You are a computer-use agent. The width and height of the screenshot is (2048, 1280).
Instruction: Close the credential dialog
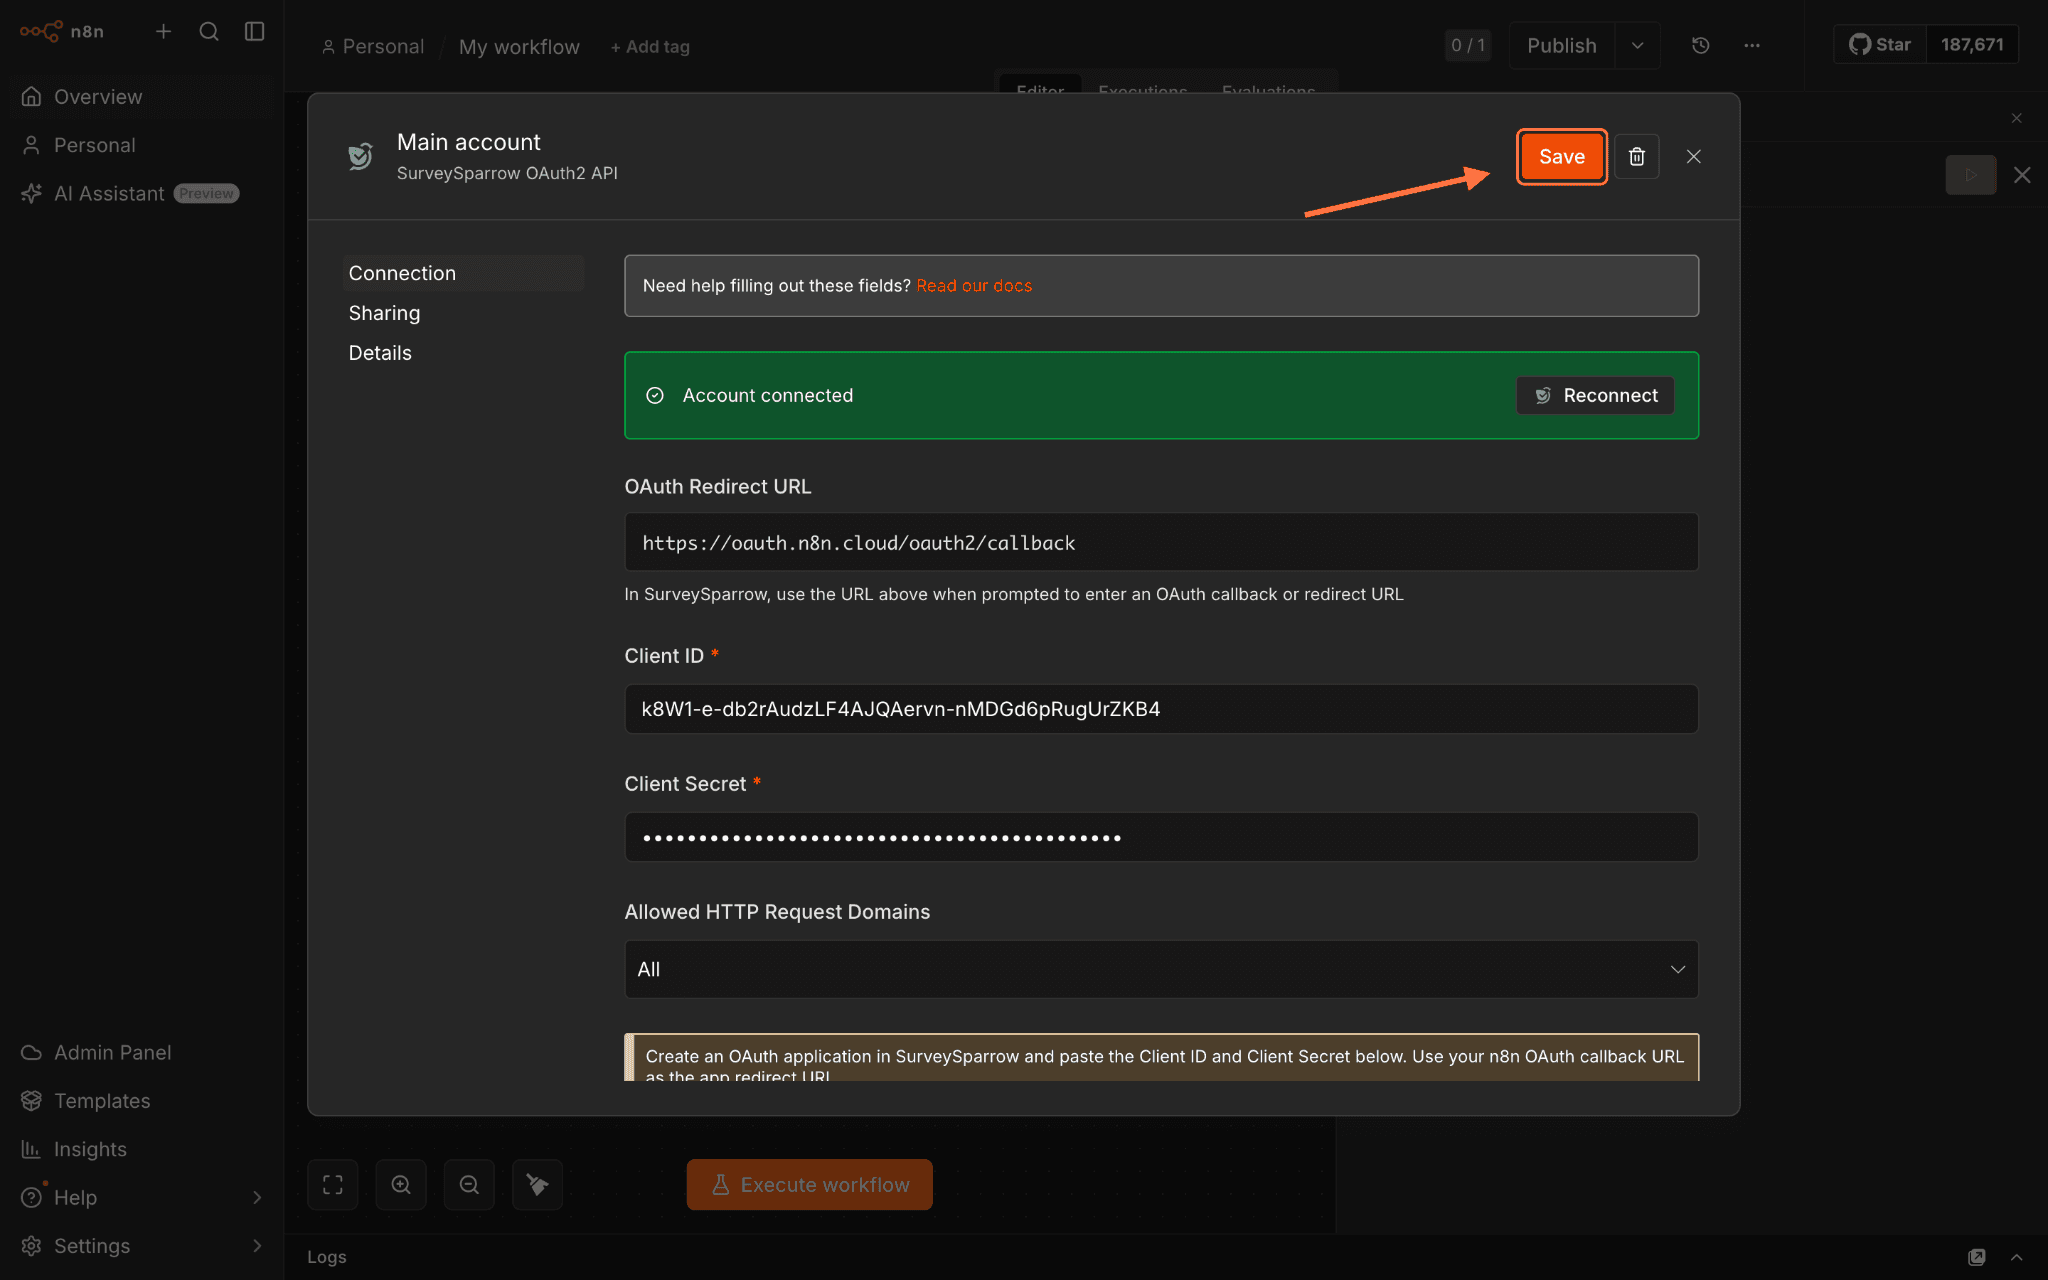click(x=1694, y=157)
